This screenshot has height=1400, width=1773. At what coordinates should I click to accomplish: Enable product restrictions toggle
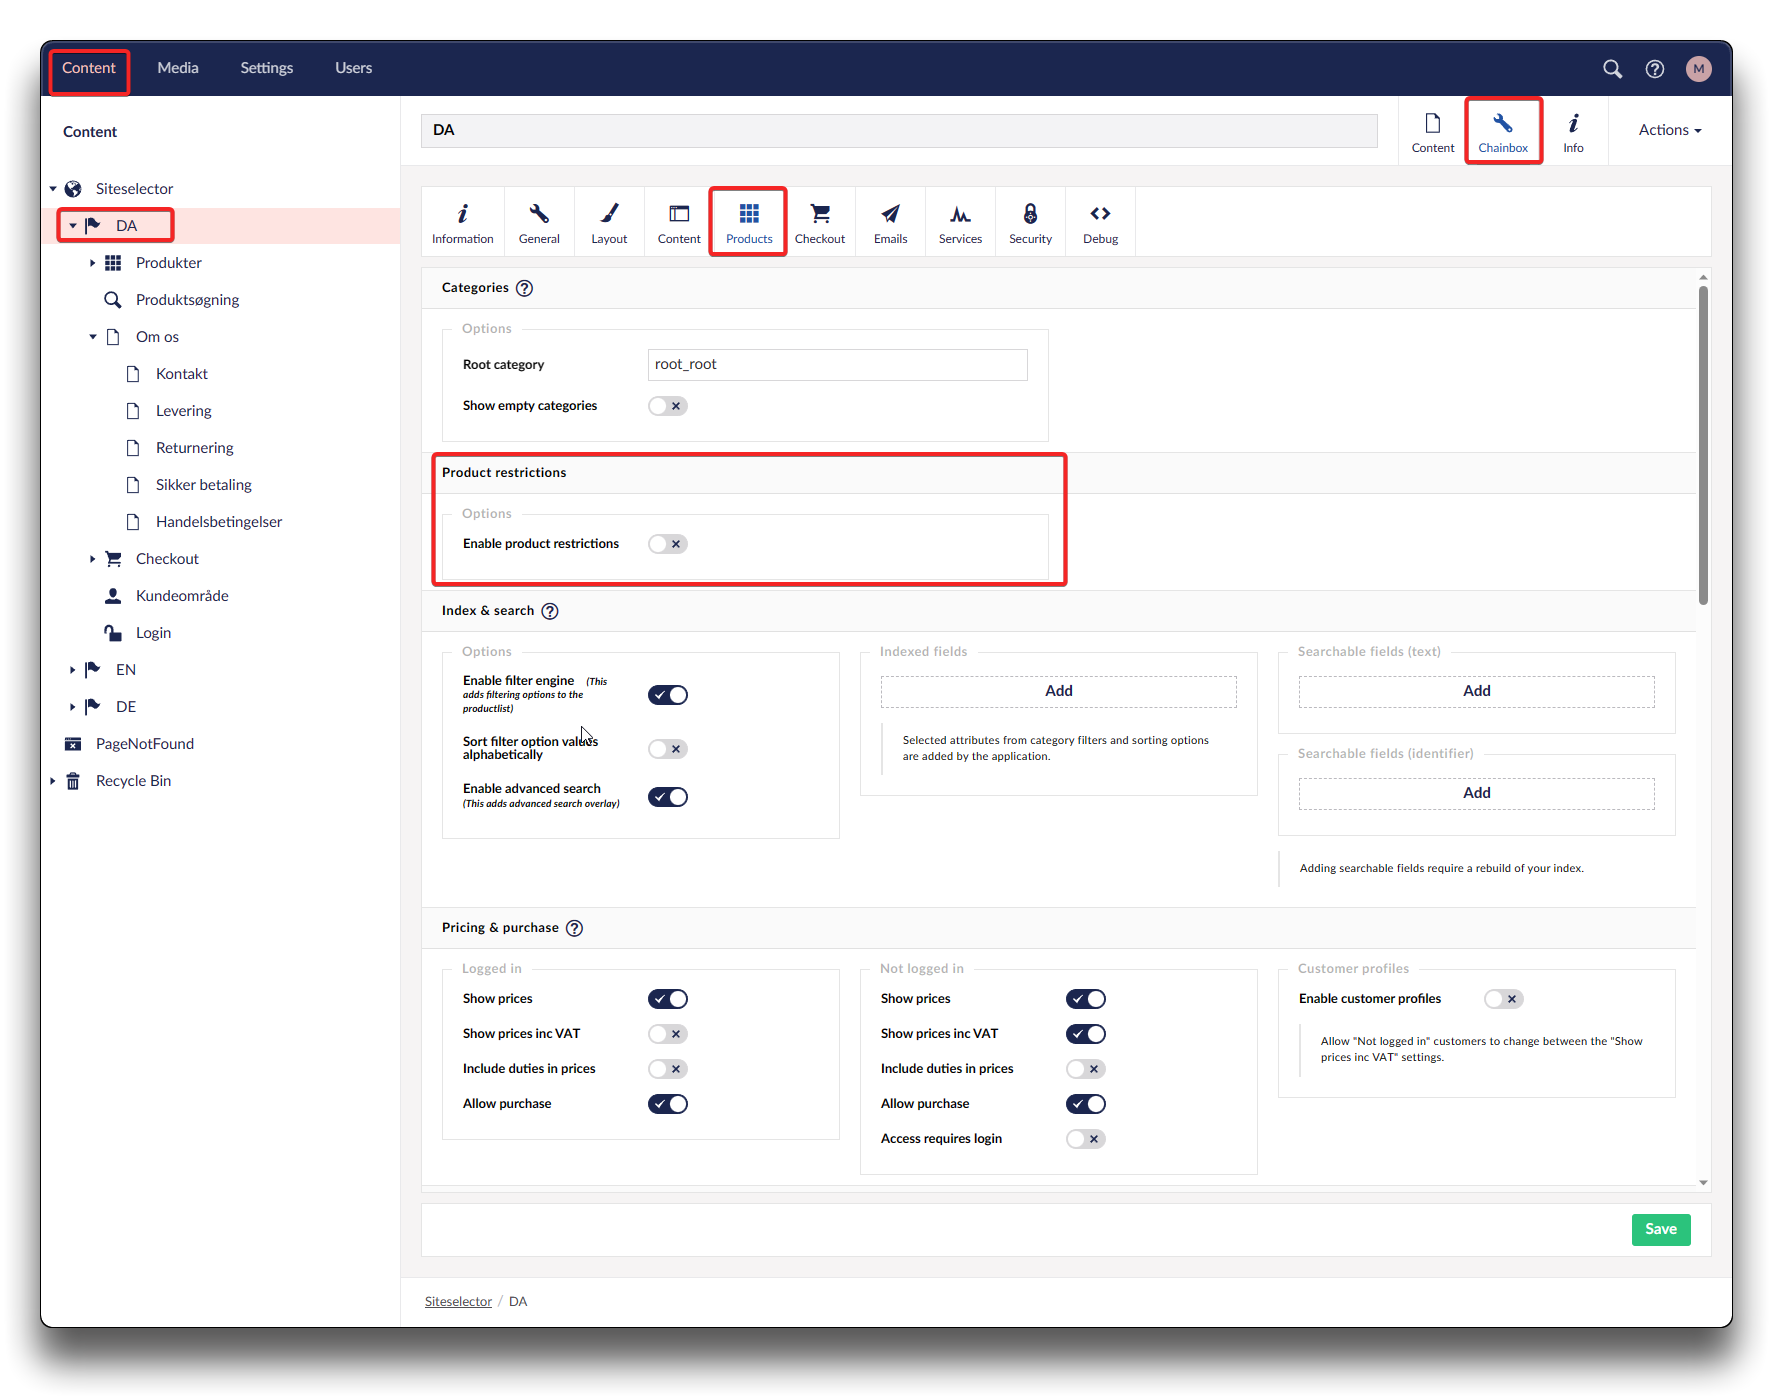tap(667, 544)
